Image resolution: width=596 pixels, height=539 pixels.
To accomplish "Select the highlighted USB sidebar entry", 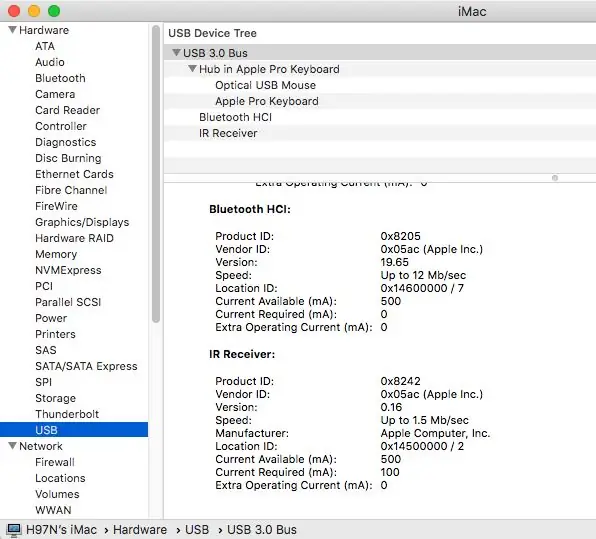I will click(x=74, y=430).
